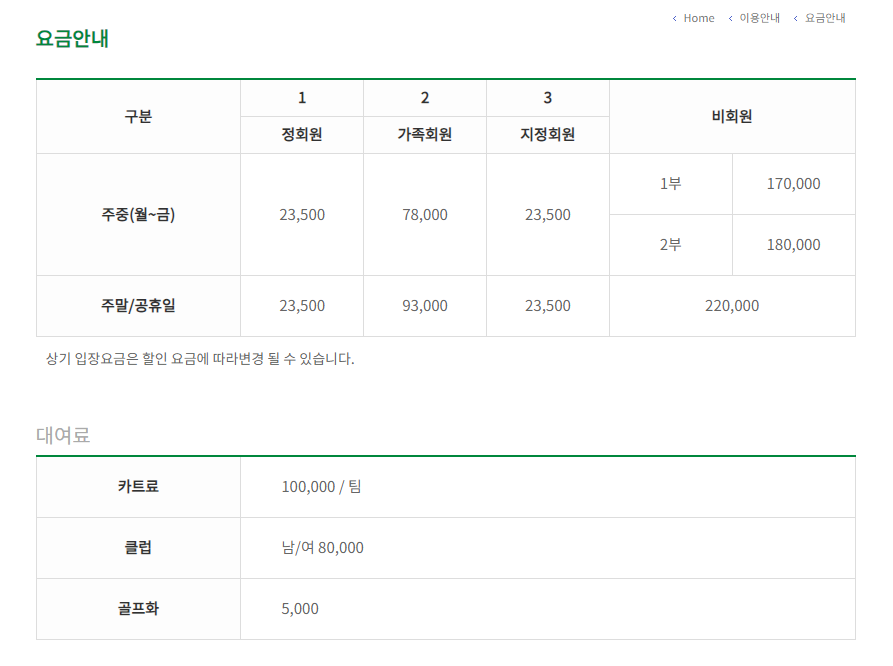Select the 가족회원 column header
The height and width of the screenshot is (666, 893).
(x=425, y=135)
